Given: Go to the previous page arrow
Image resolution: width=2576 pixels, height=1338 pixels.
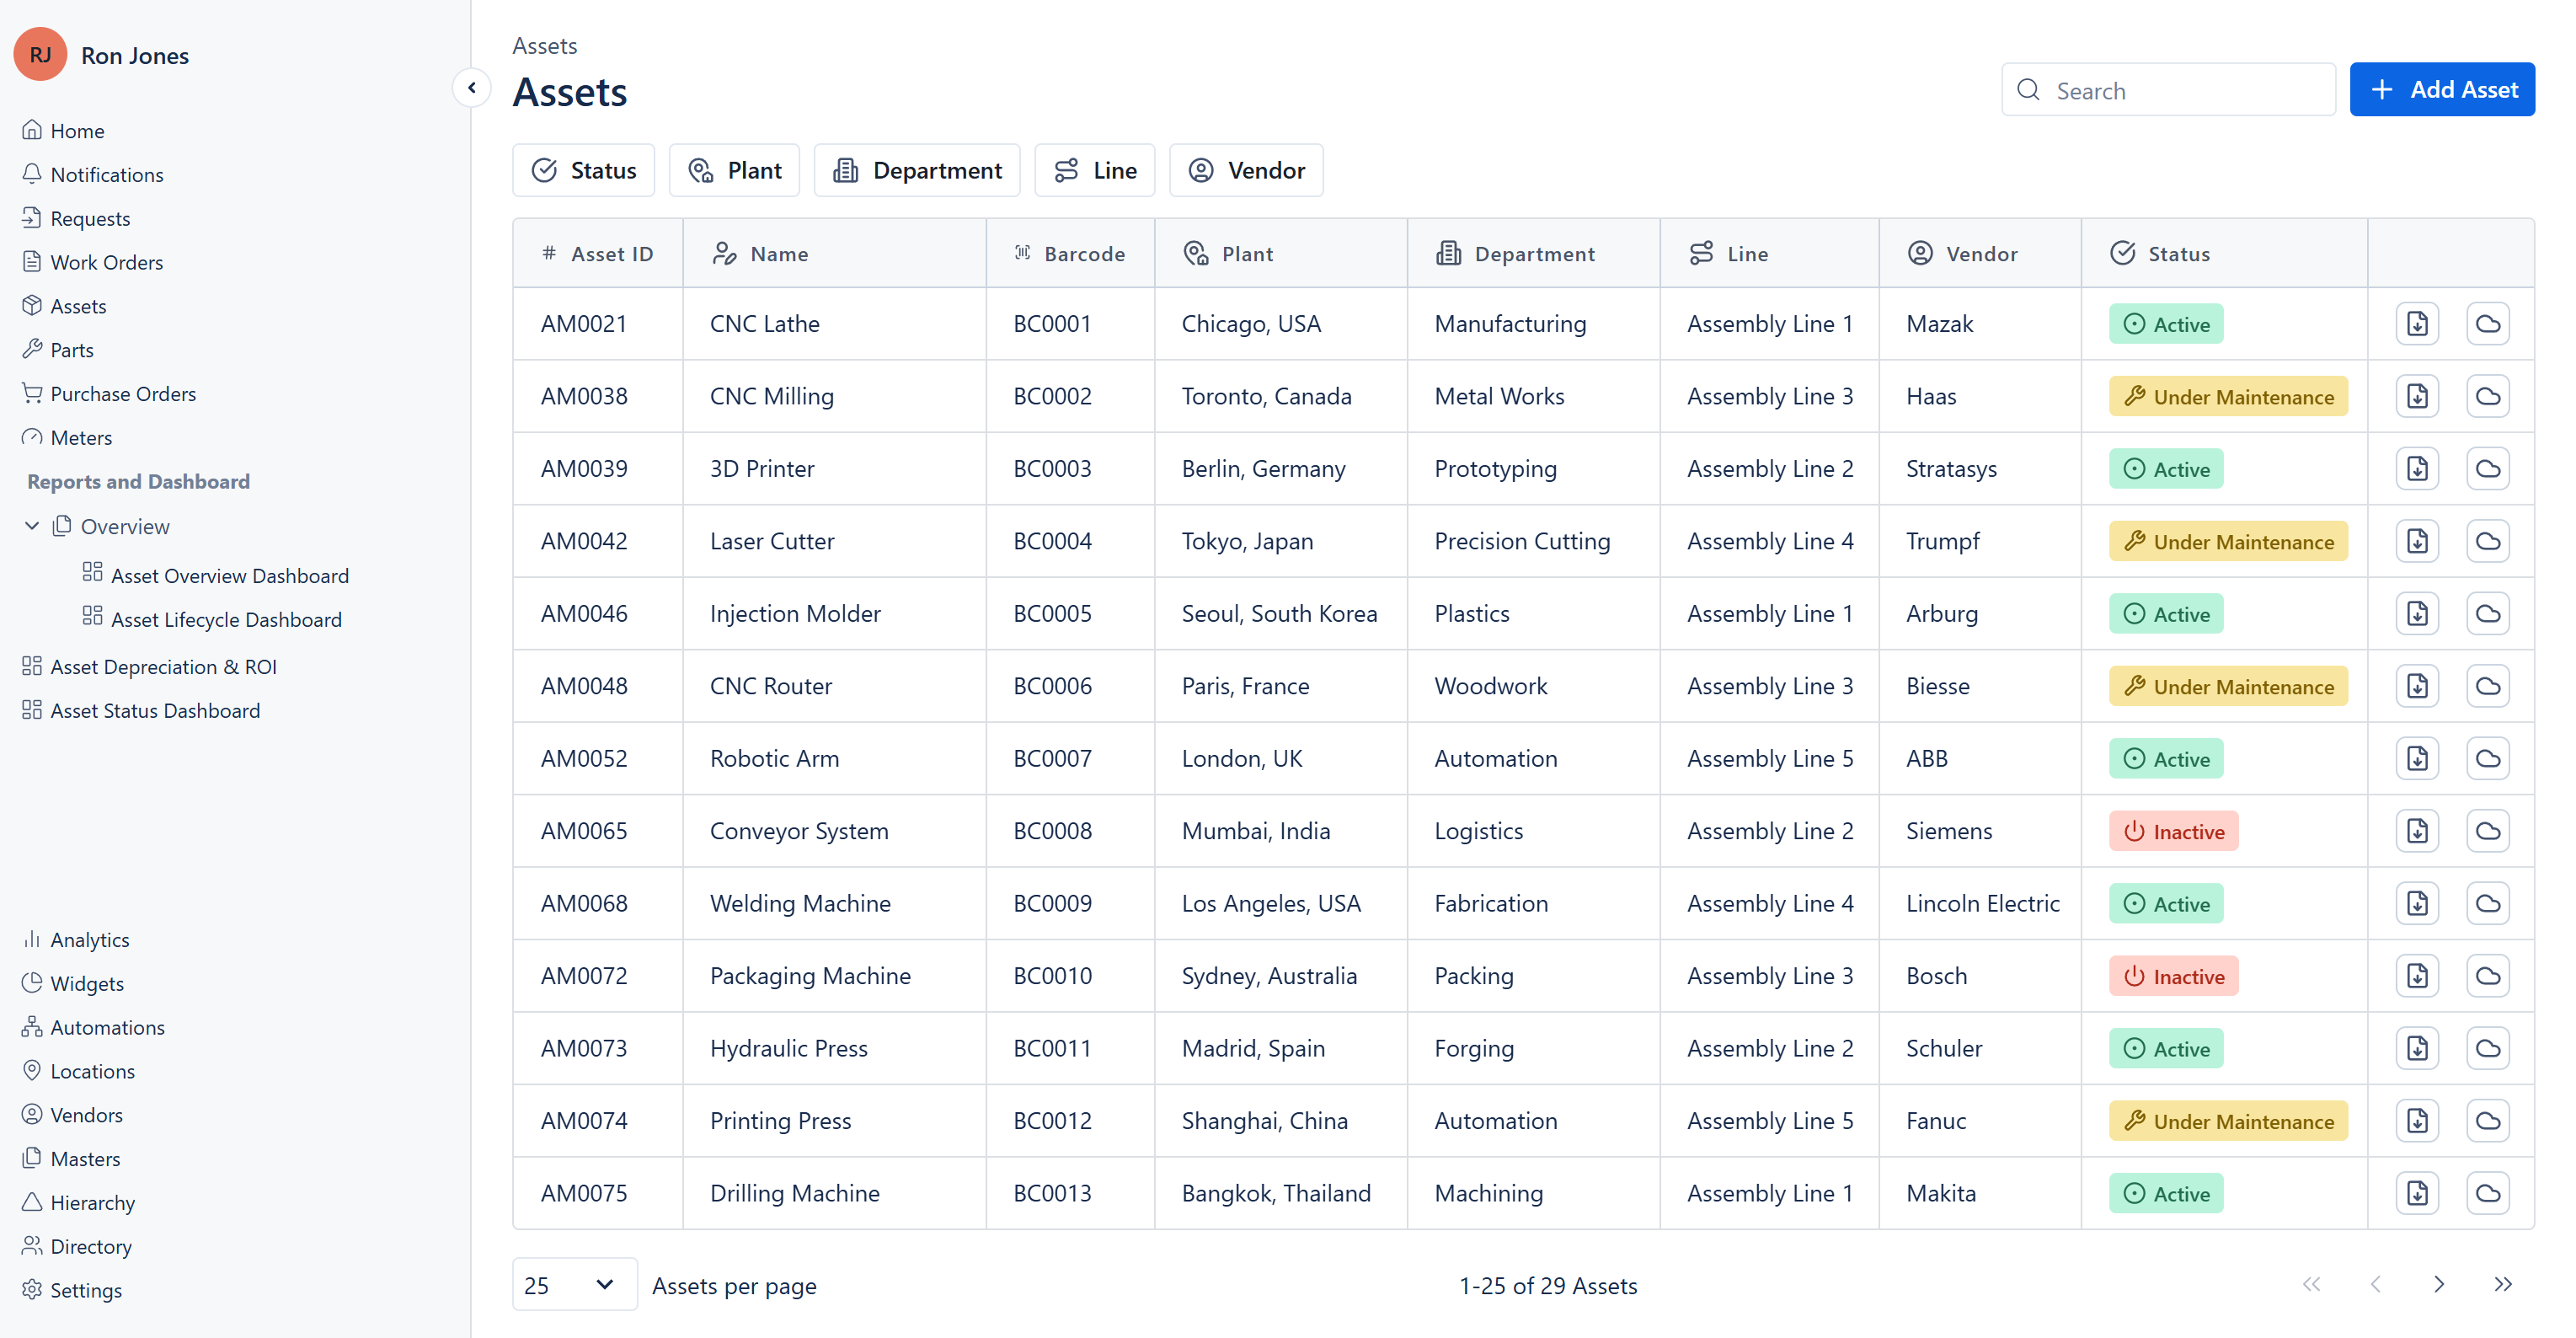Looking at the screenshot, I should click(2376, 1285).
